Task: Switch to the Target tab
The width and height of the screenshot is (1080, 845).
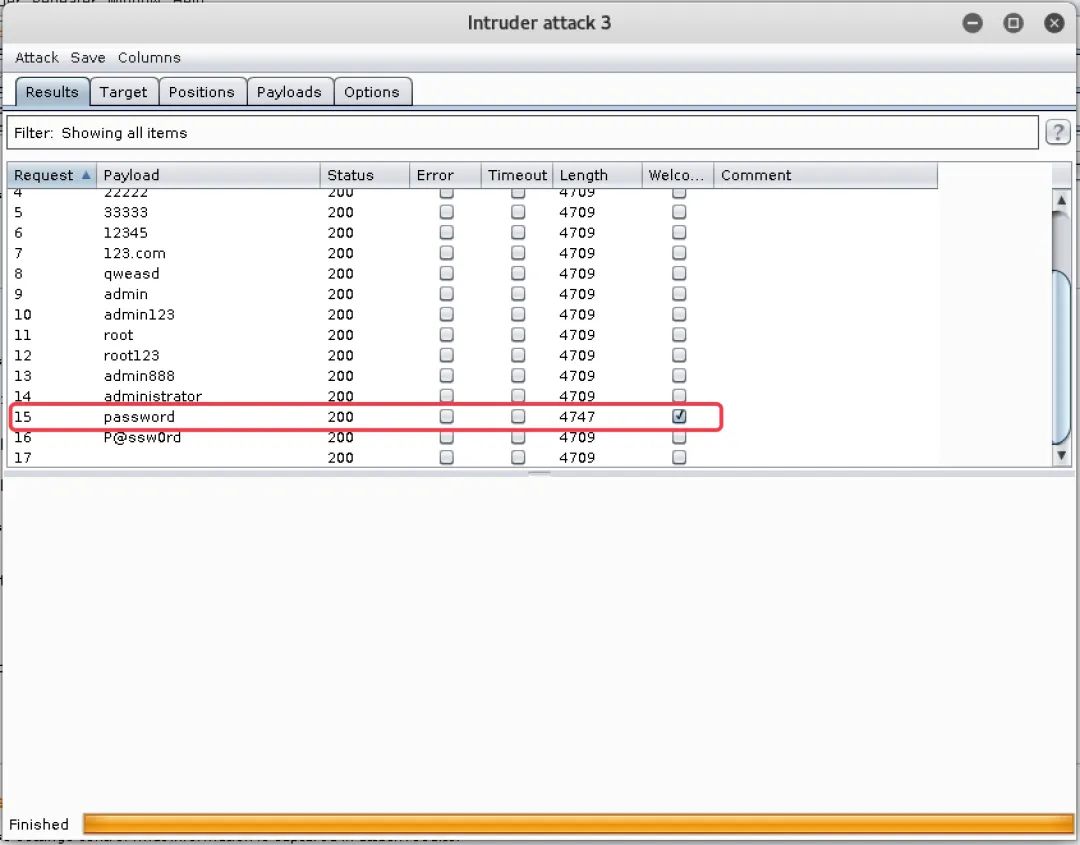Action: [x=123, y=92]
